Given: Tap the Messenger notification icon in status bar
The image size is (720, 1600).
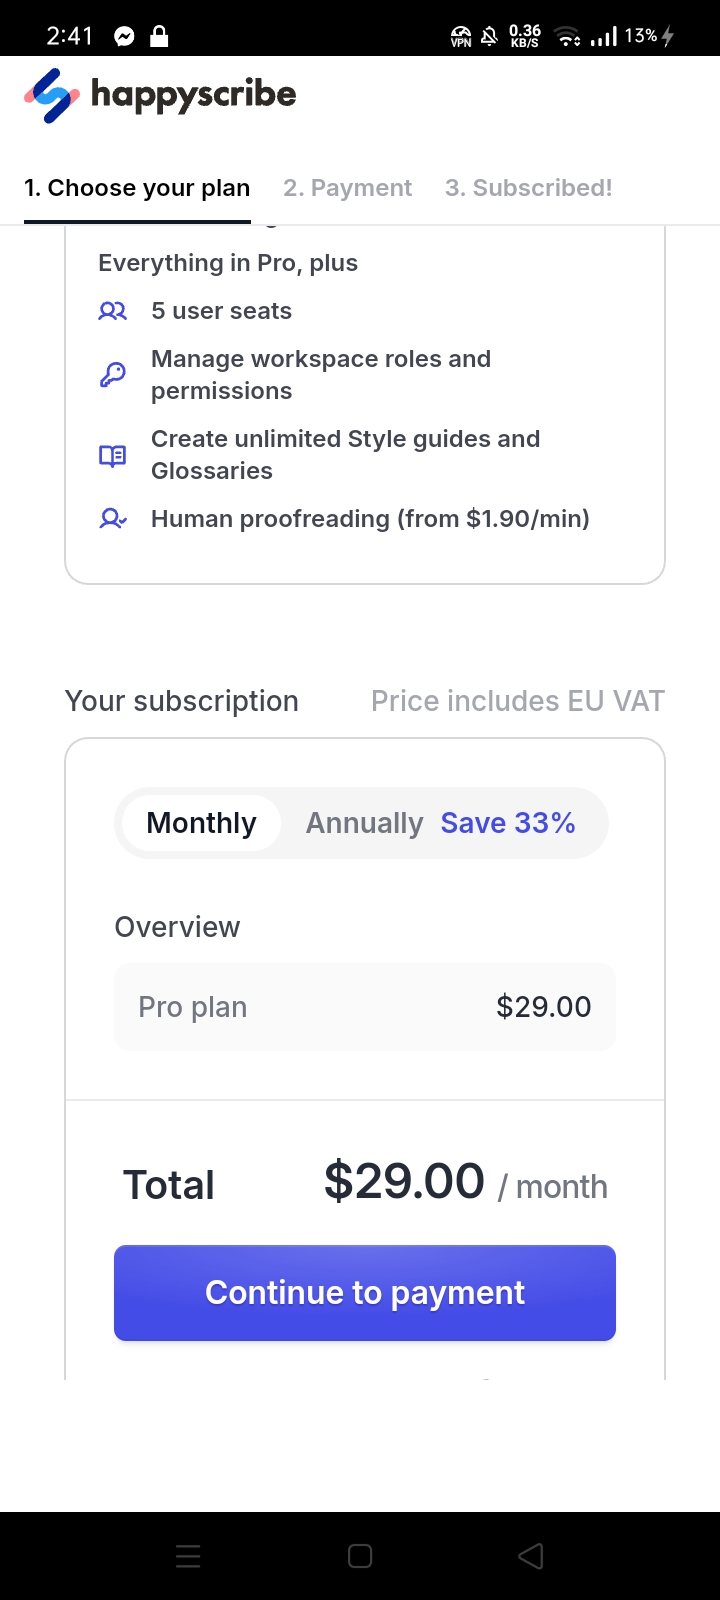Looking at the screenshot, I should click(x=124, y=37).
